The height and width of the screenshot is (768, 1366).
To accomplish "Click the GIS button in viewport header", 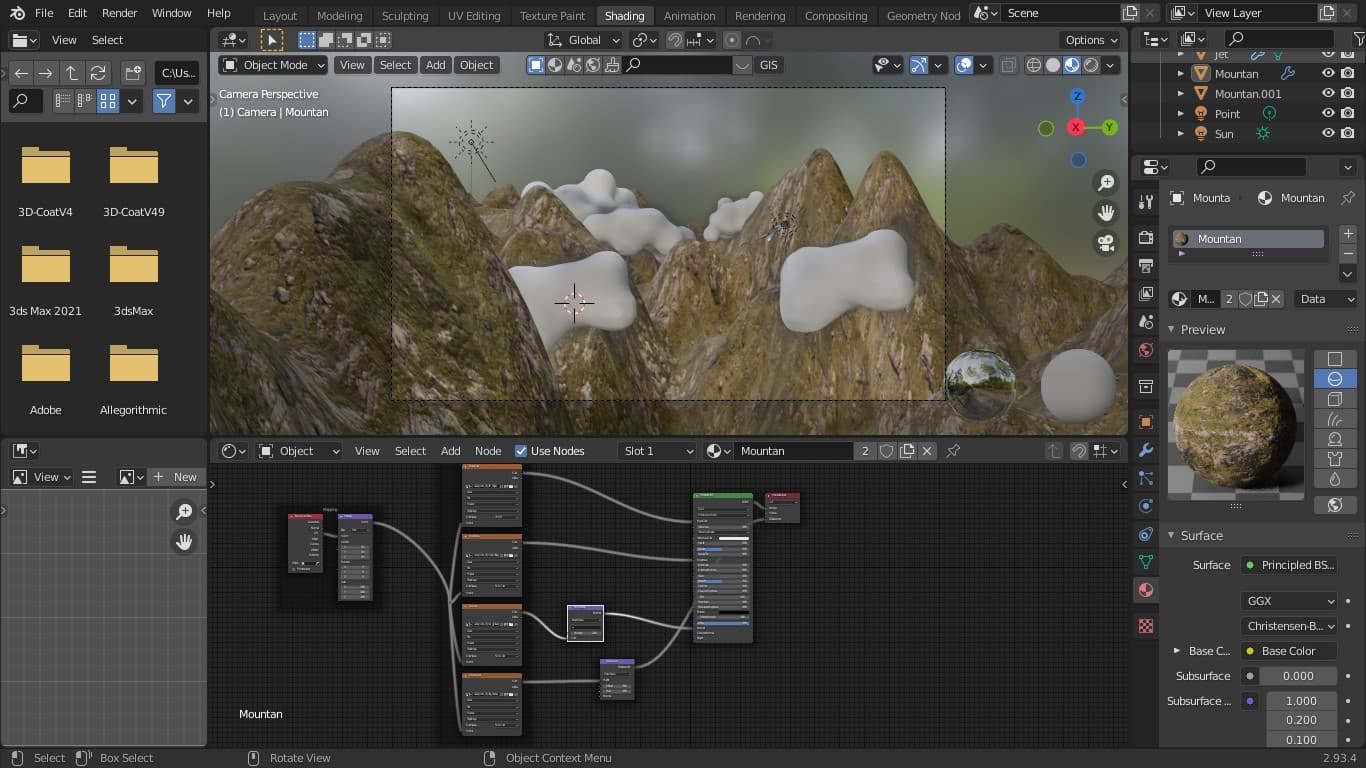I will pos(768,65).
